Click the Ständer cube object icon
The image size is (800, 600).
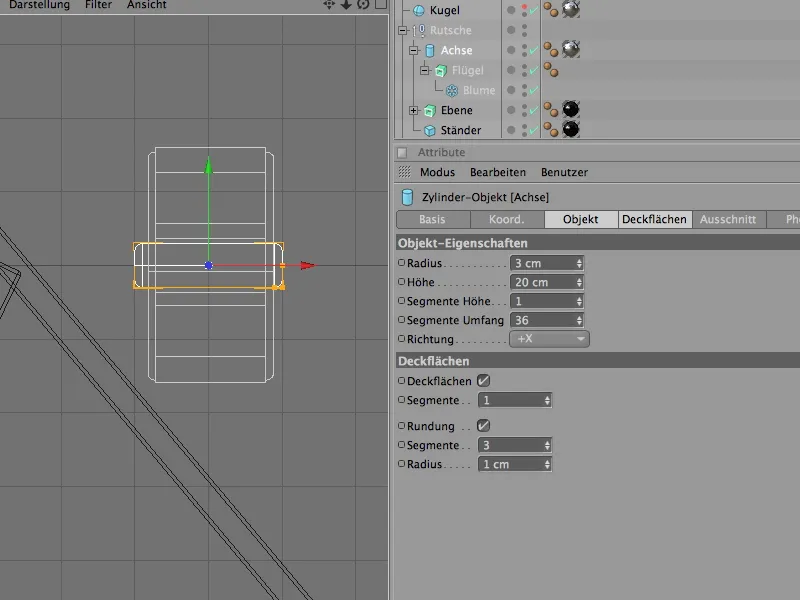[431, 130]
